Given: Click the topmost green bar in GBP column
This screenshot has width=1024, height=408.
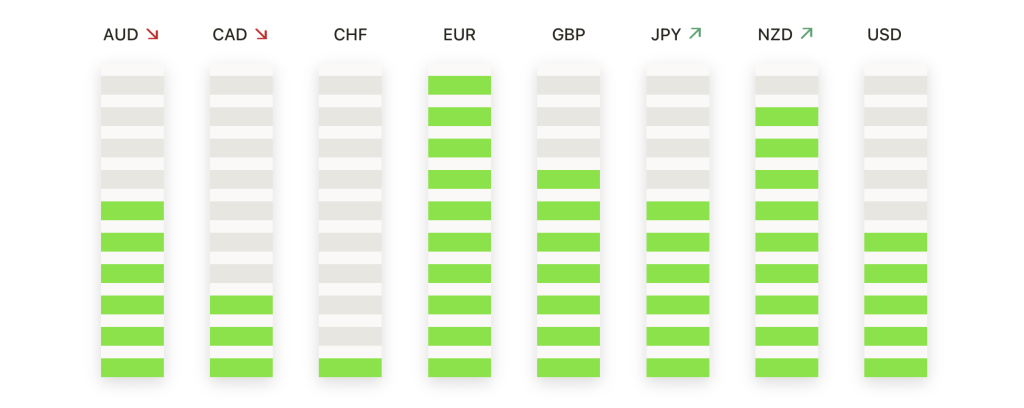Looking at the screenshot, I should [x=569, y=180].
